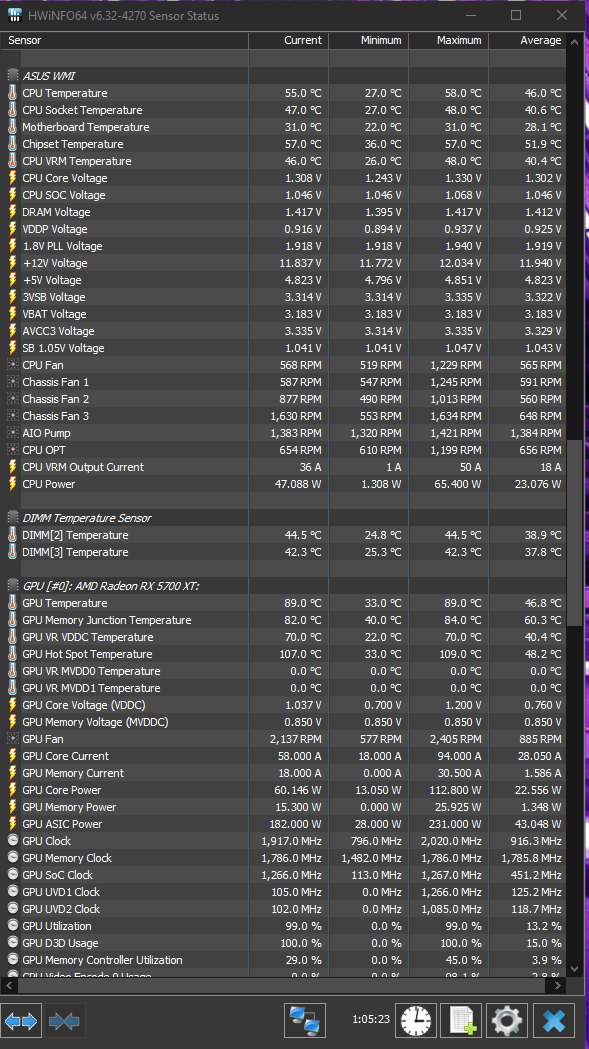Viewport: 589px width, 1049px height.
Task: Click the horizontal scrollbar right arrow
Action: click(558, 985)
